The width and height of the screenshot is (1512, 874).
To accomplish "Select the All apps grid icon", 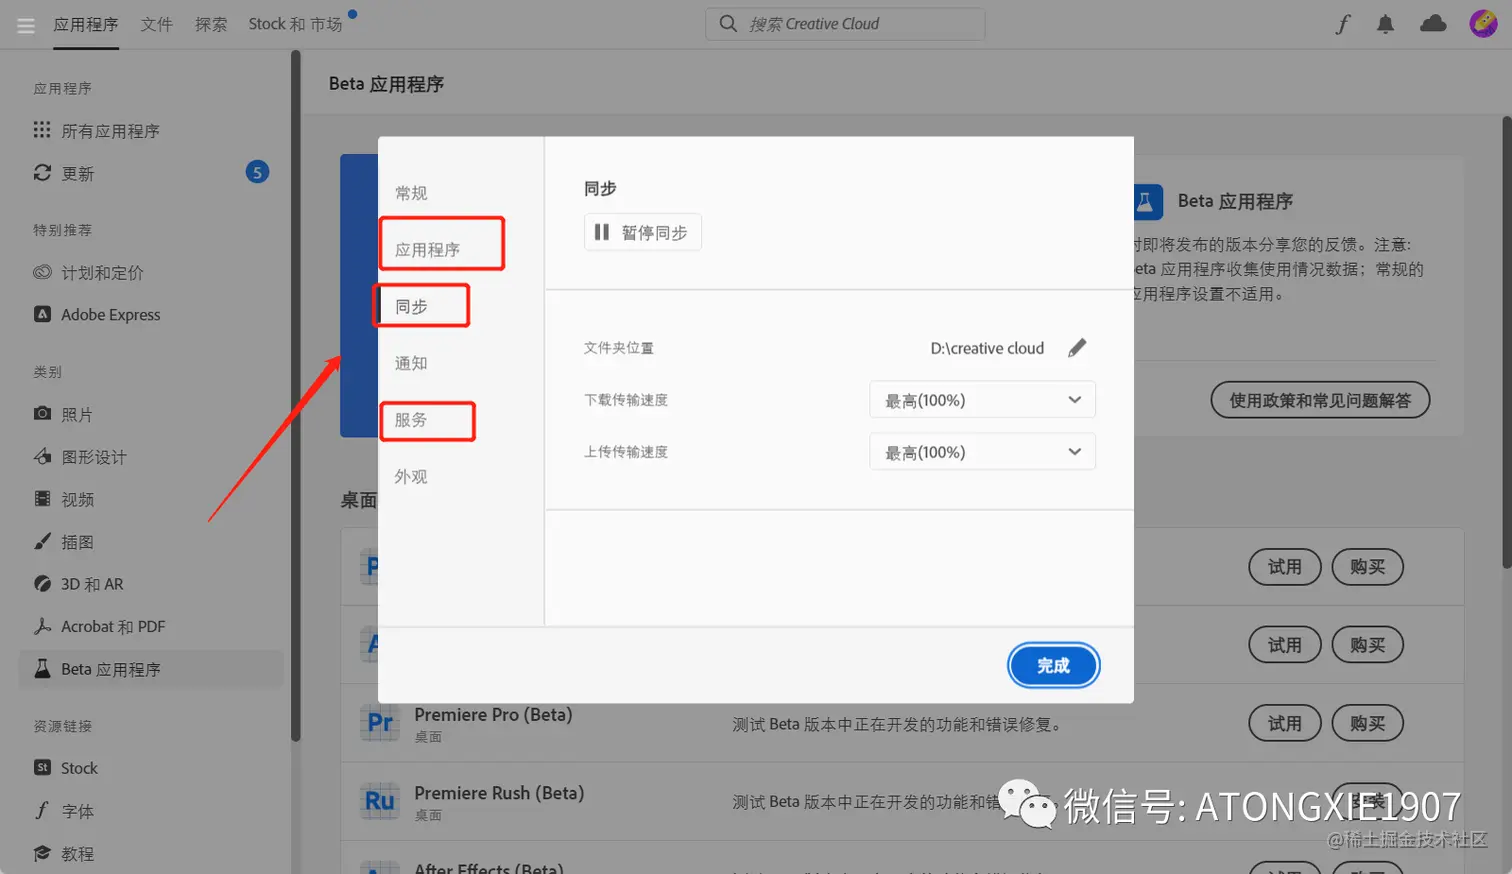I will click(x=42, y=130).
